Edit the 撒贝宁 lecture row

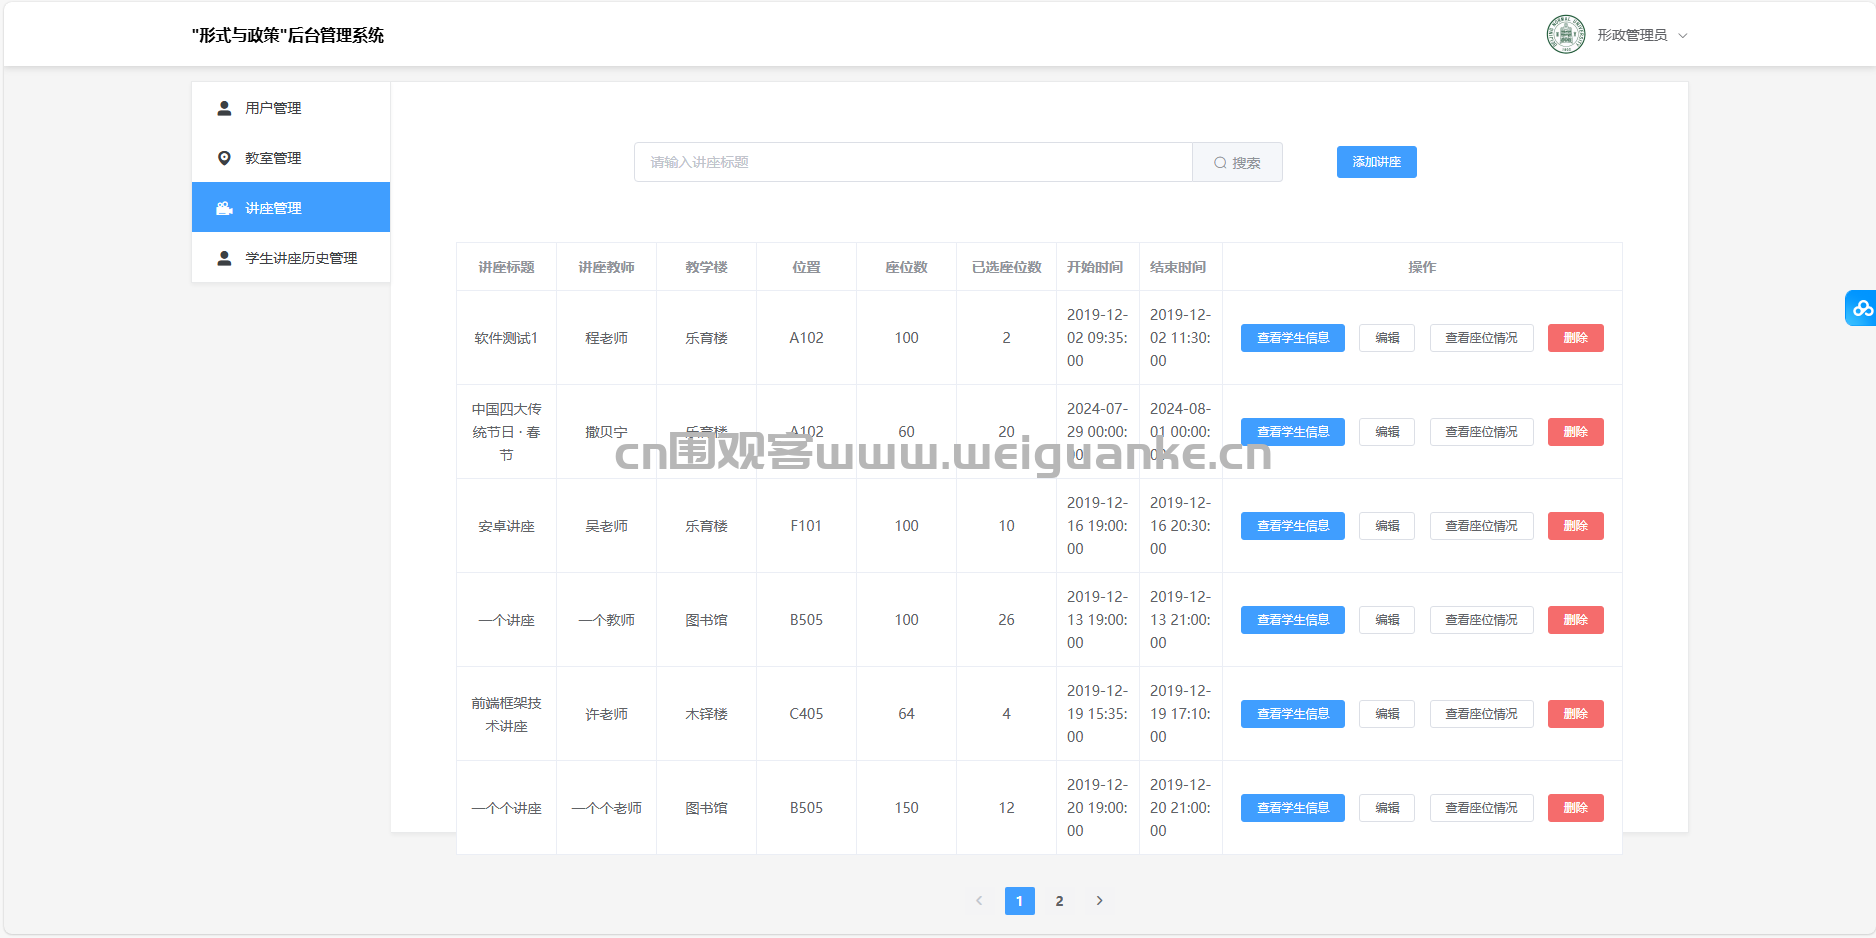tap(1387, 432)
